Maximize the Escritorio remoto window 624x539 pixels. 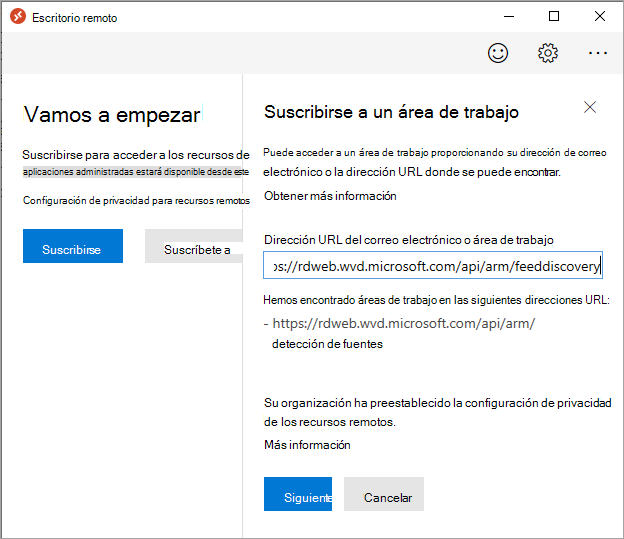[554, 16]
